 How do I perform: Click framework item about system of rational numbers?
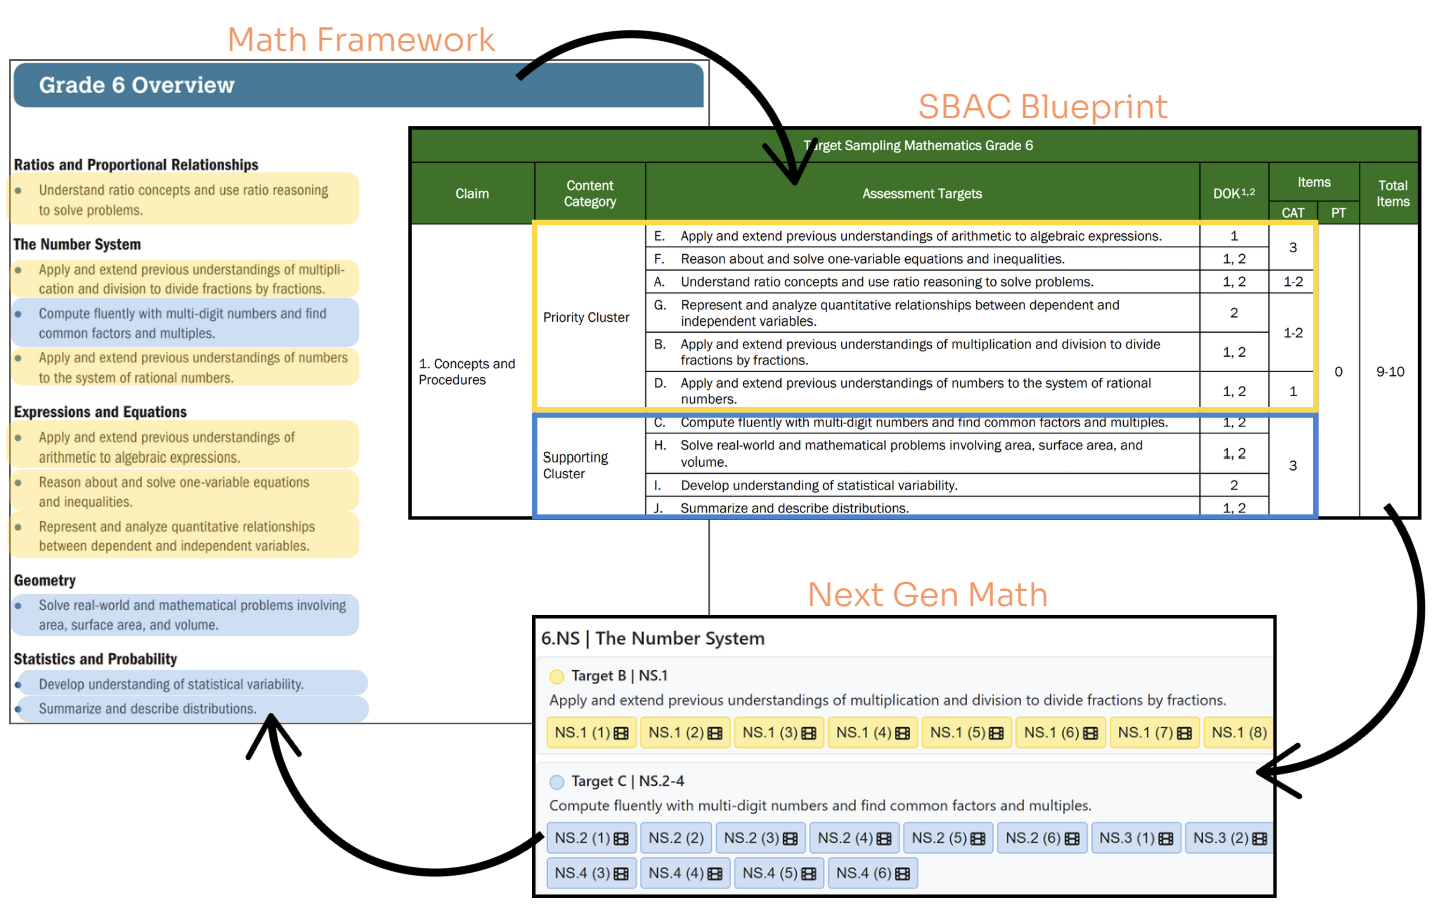(183, 367)
